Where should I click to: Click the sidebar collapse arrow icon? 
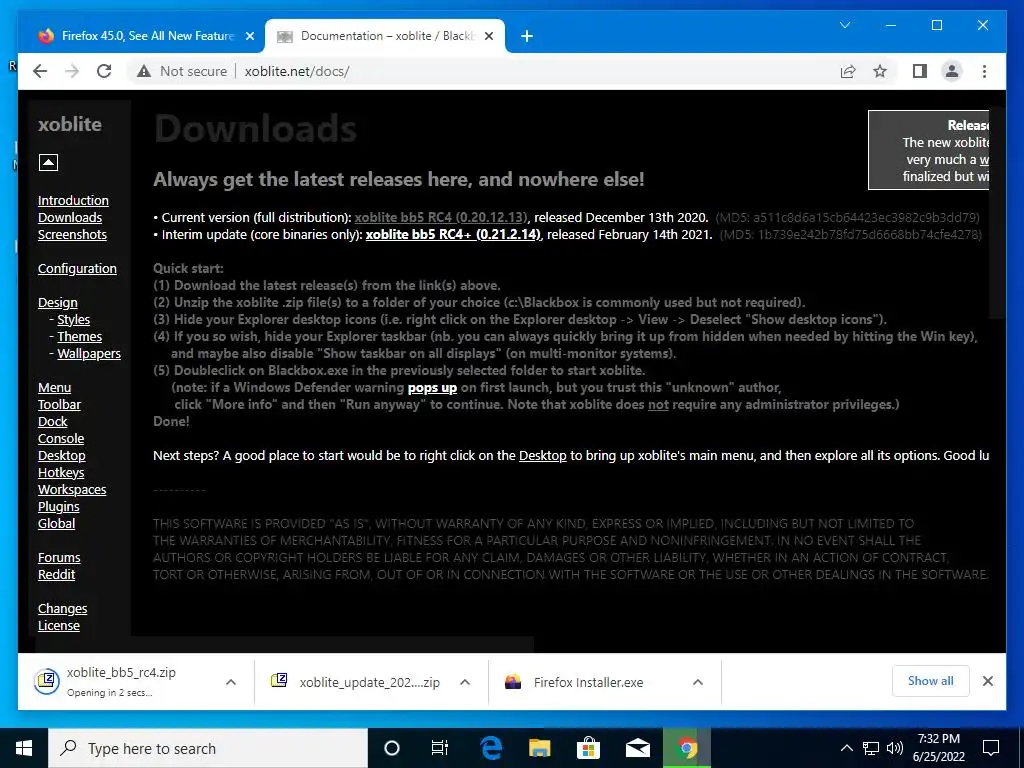48,162
